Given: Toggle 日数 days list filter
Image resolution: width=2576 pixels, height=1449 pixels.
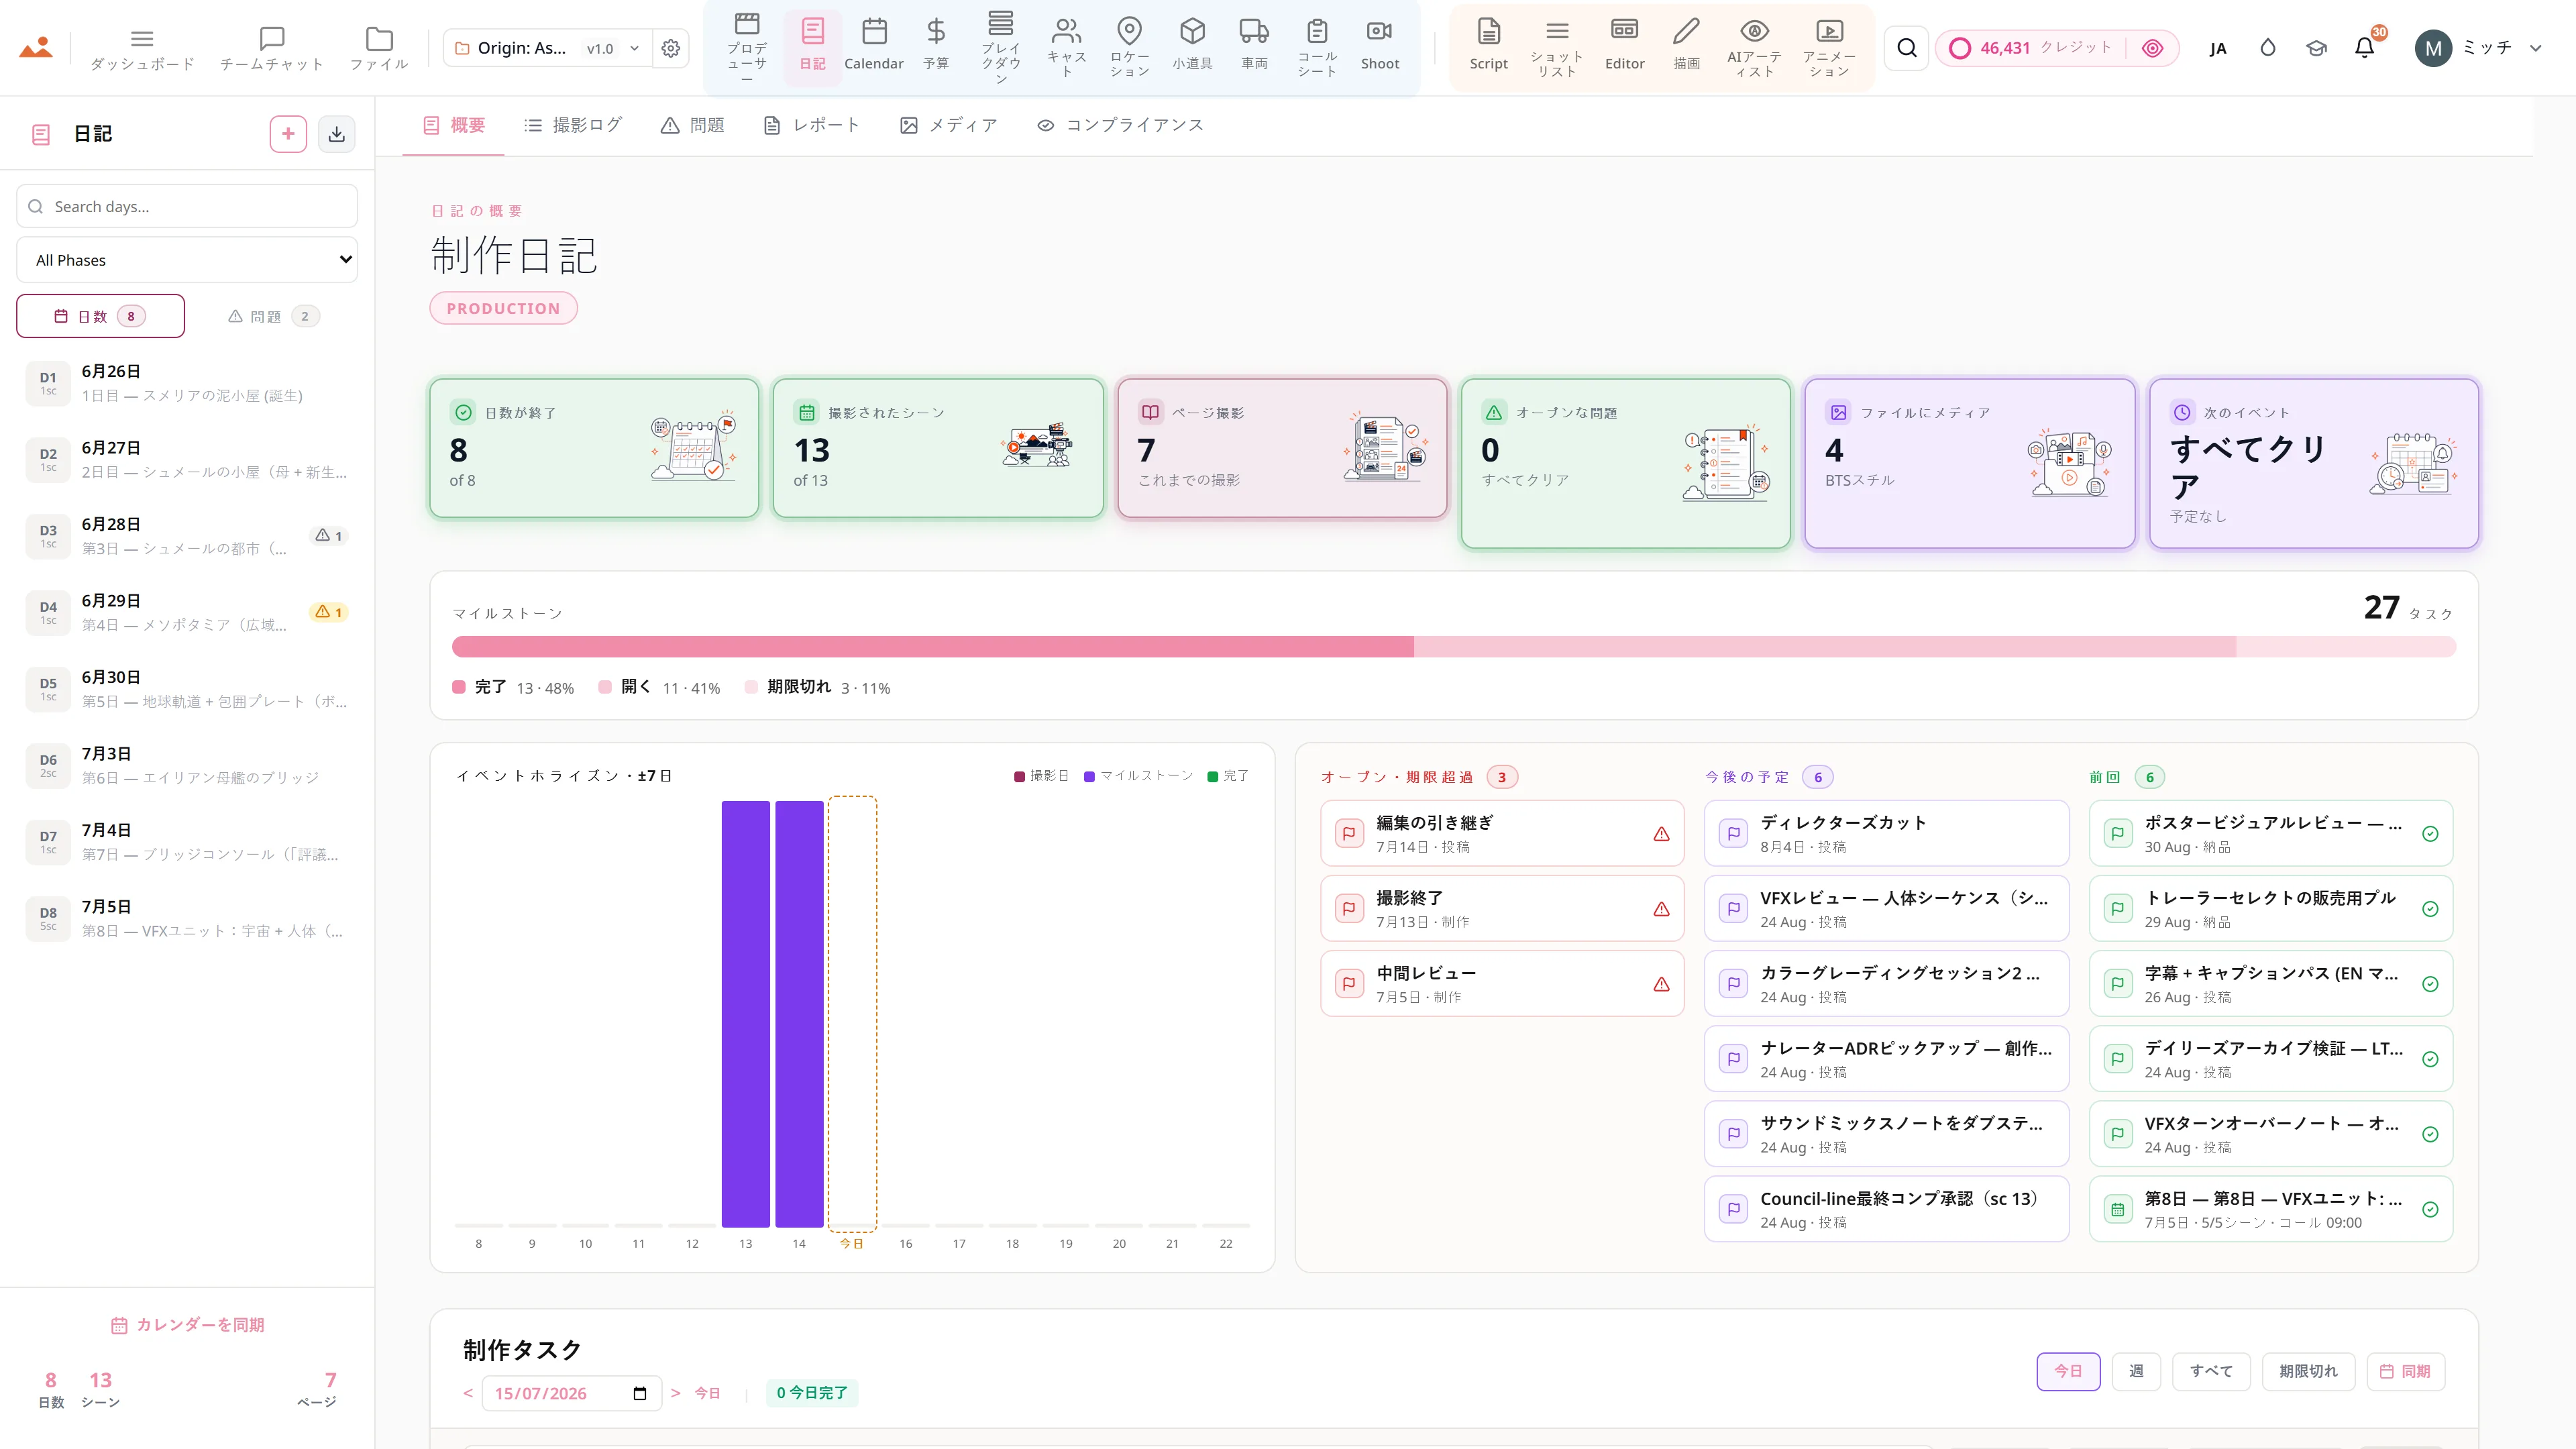Looking at the screenshot, I should 100,316.
